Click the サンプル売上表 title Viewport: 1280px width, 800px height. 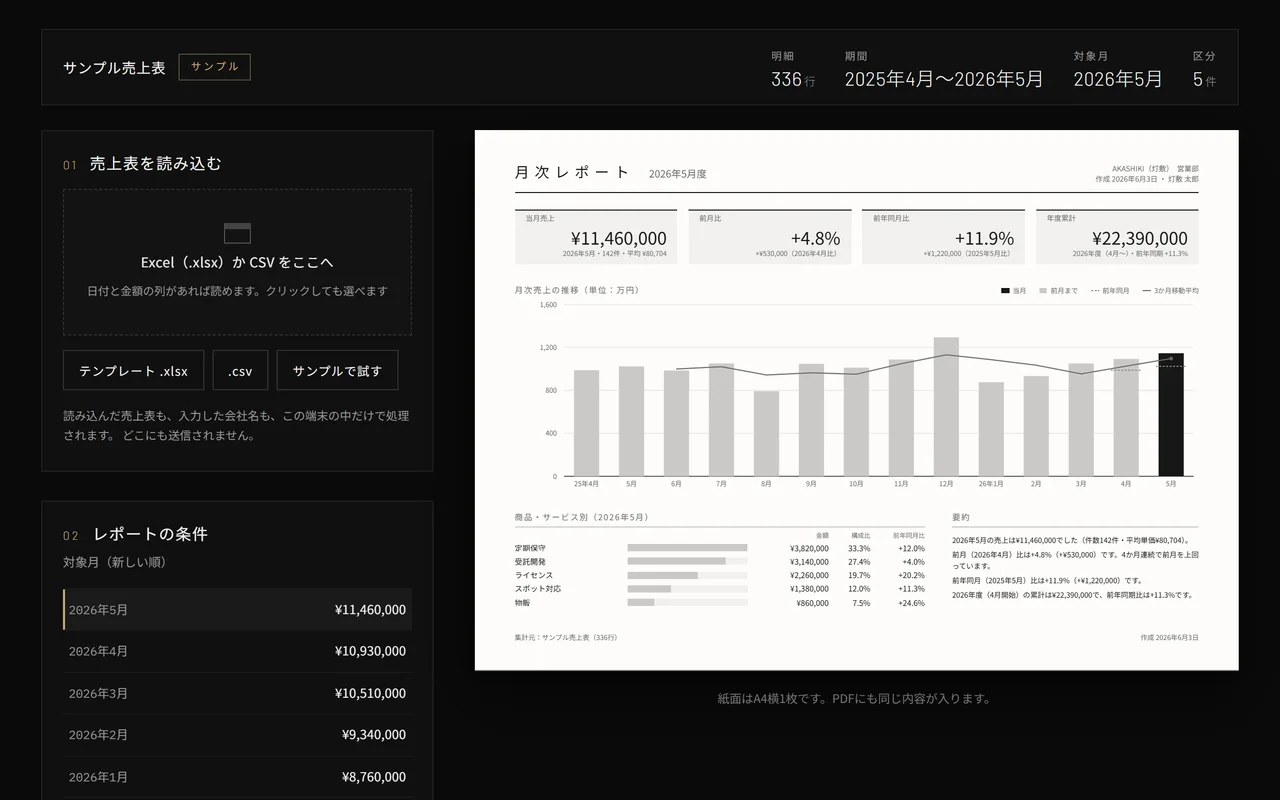(x=114, y=68)
